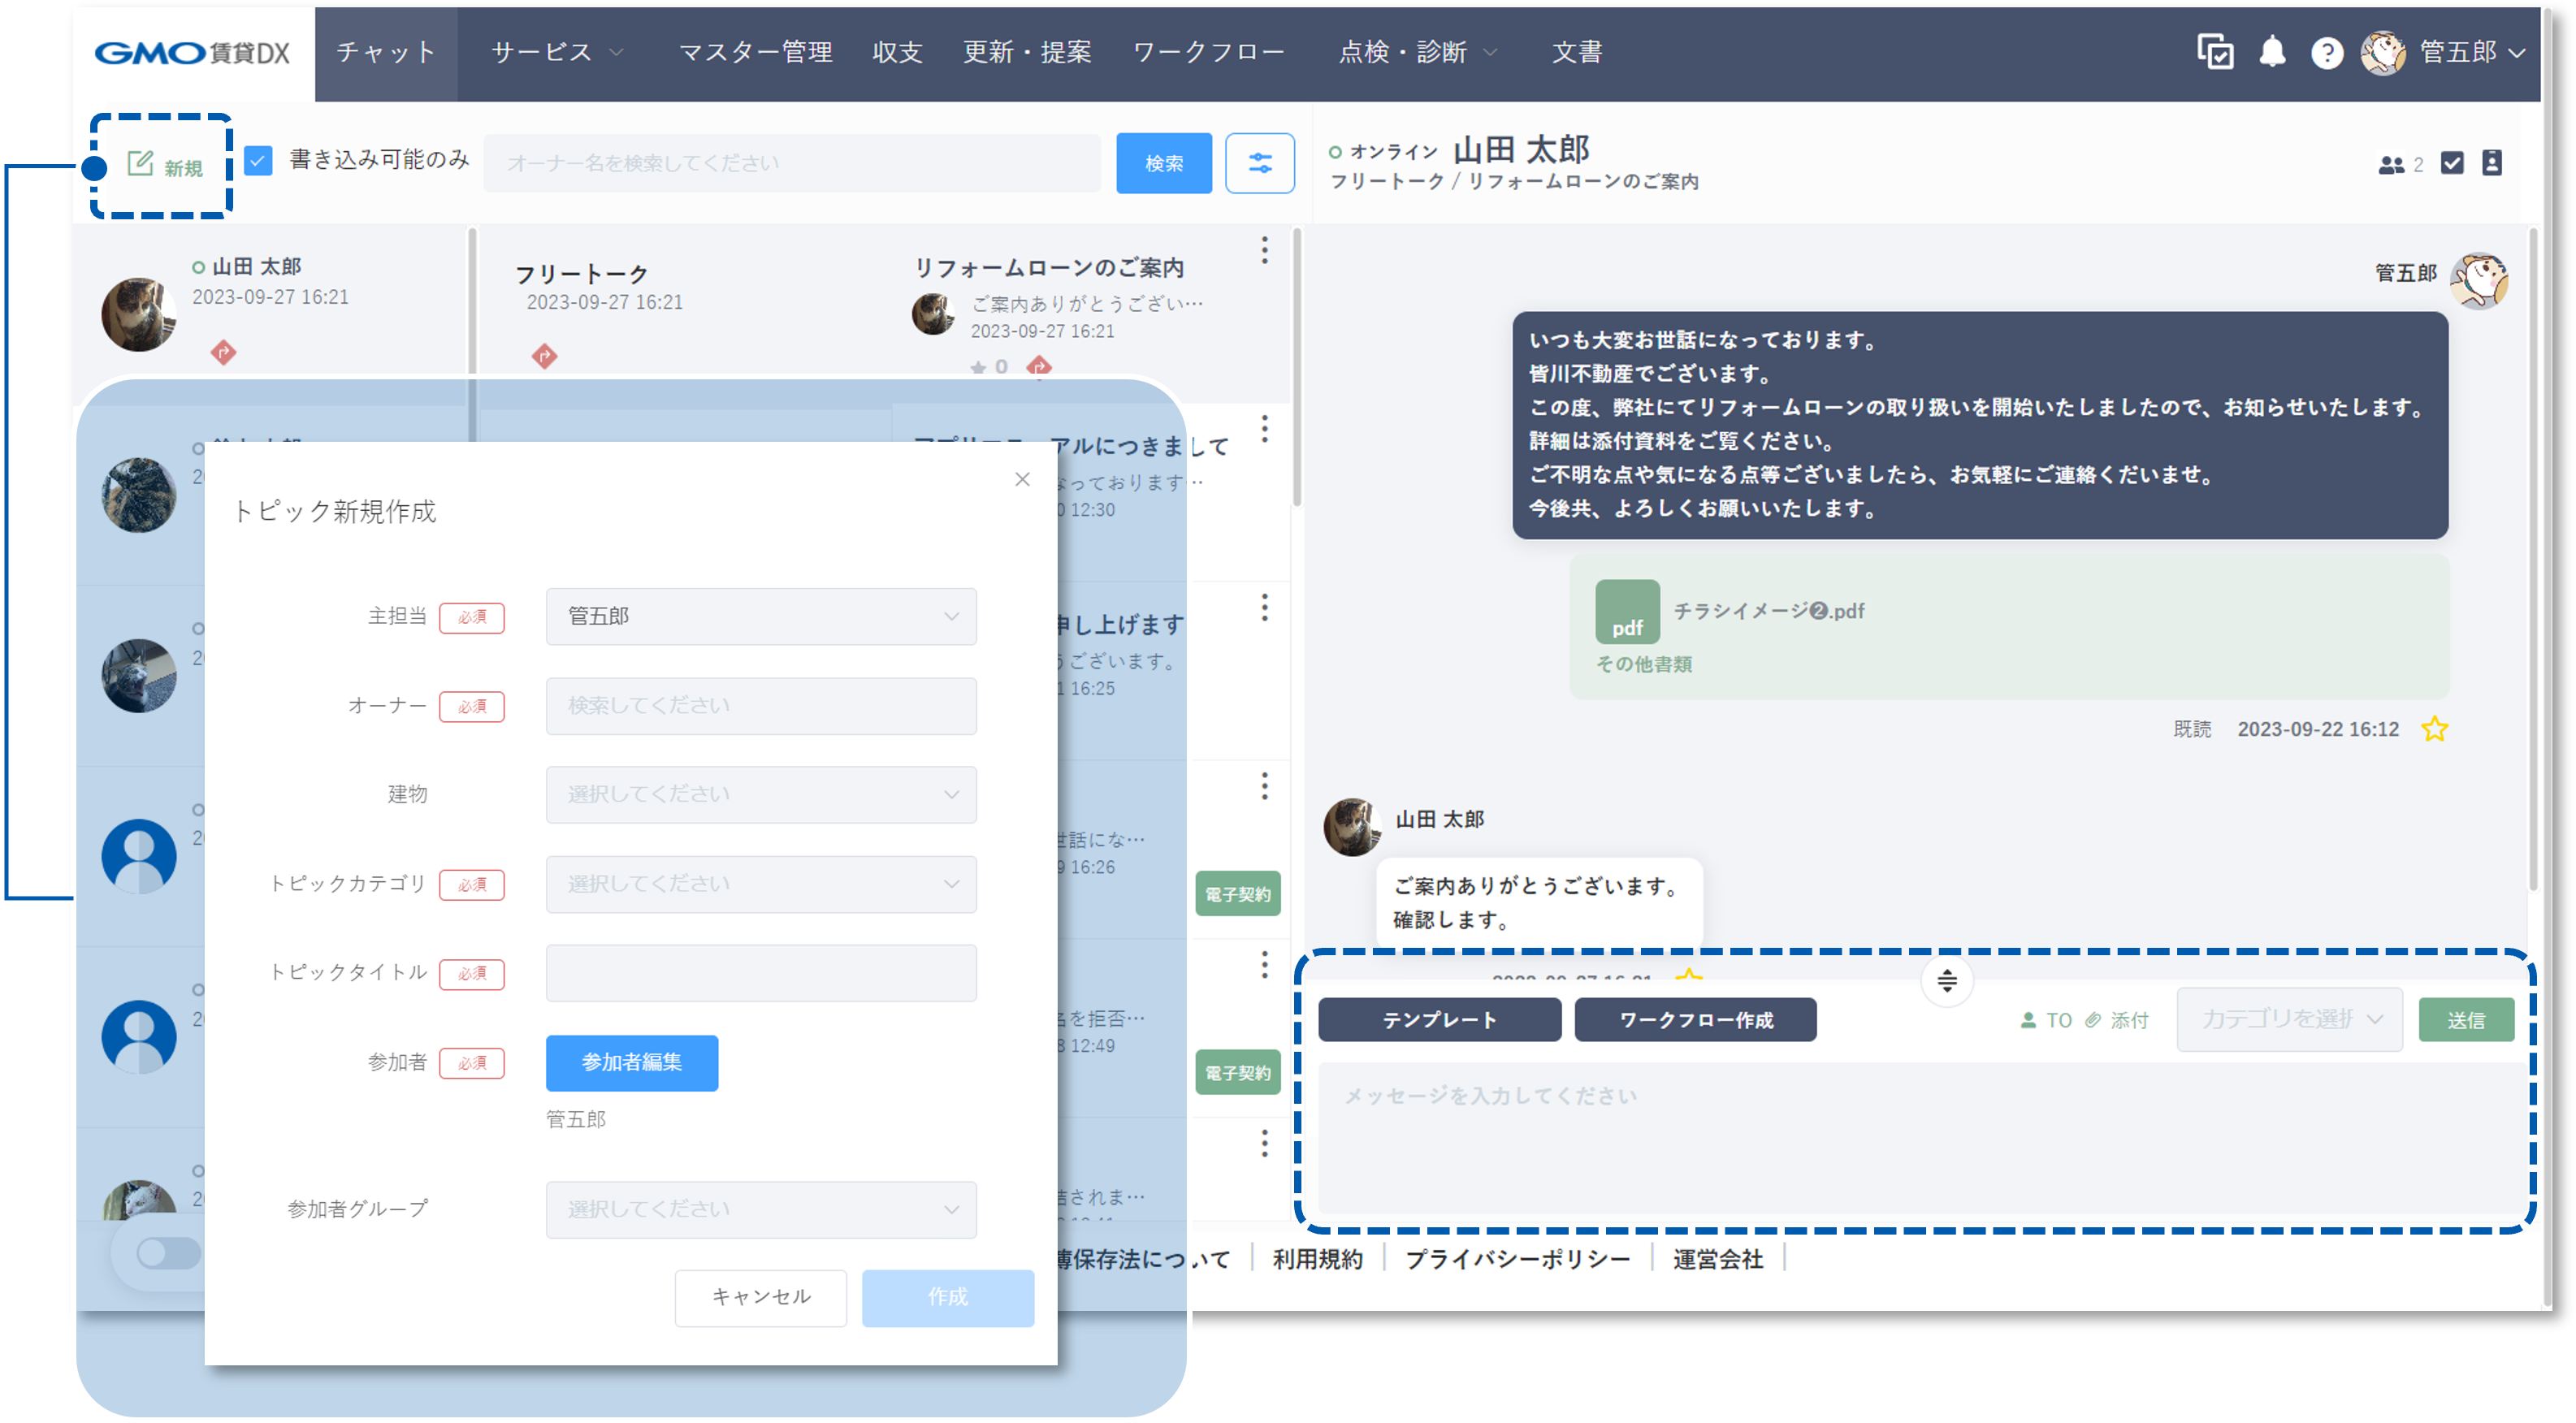
Task: Open the カテゴリを選択 dropdown
Action: [x=2289, y=1019]
